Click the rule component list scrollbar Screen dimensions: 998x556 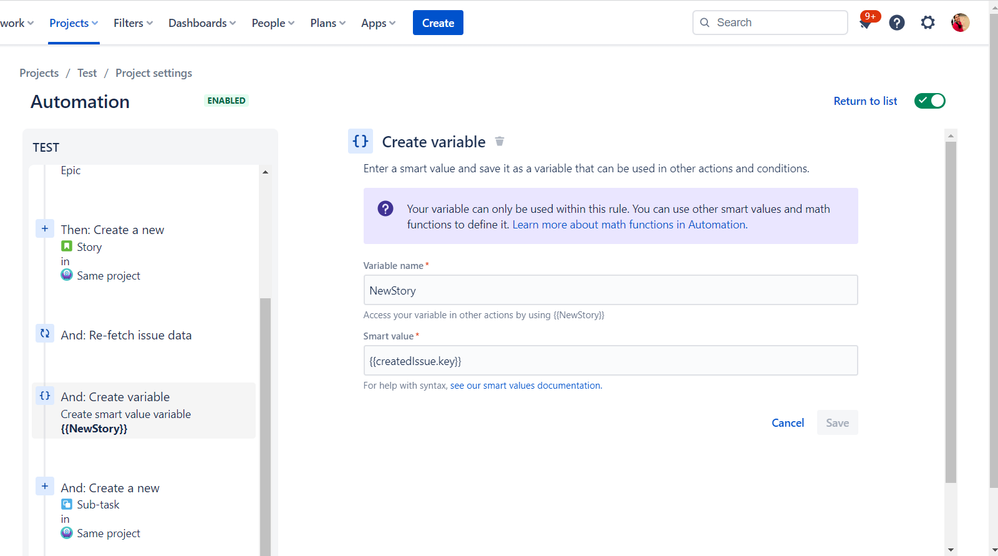click(x=265, y=426)
